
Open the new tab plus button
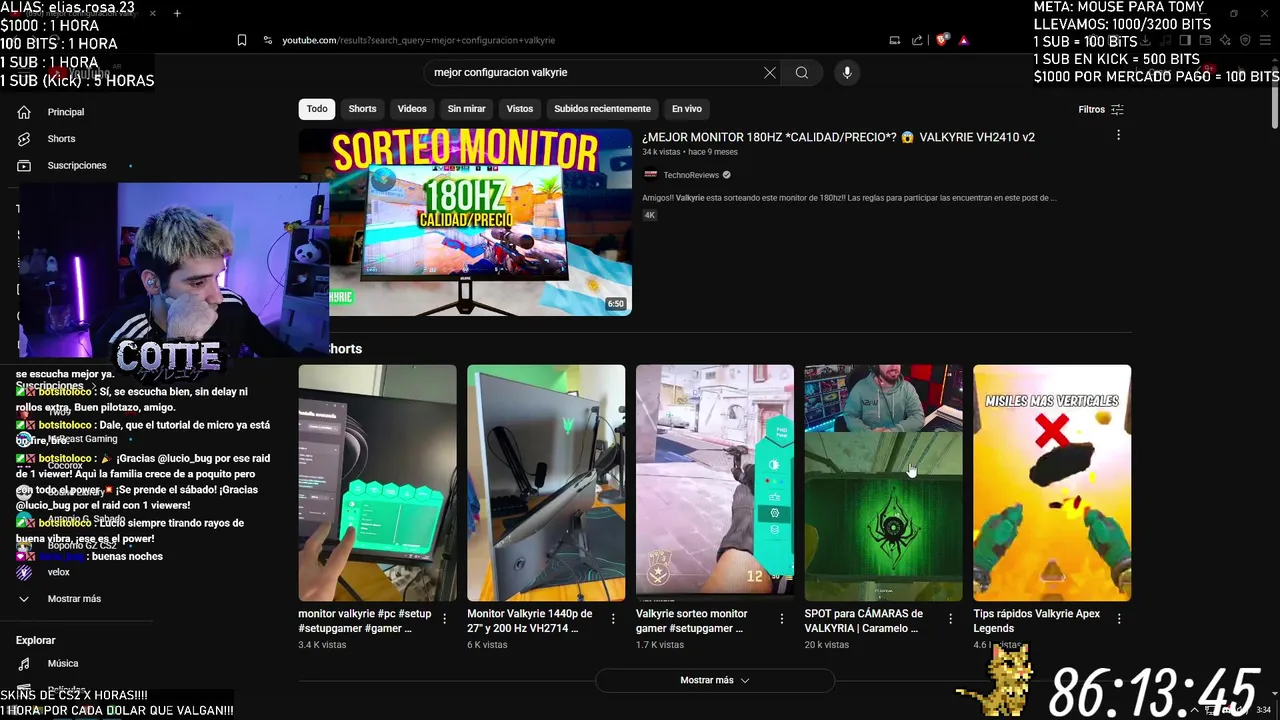point(177,13)
